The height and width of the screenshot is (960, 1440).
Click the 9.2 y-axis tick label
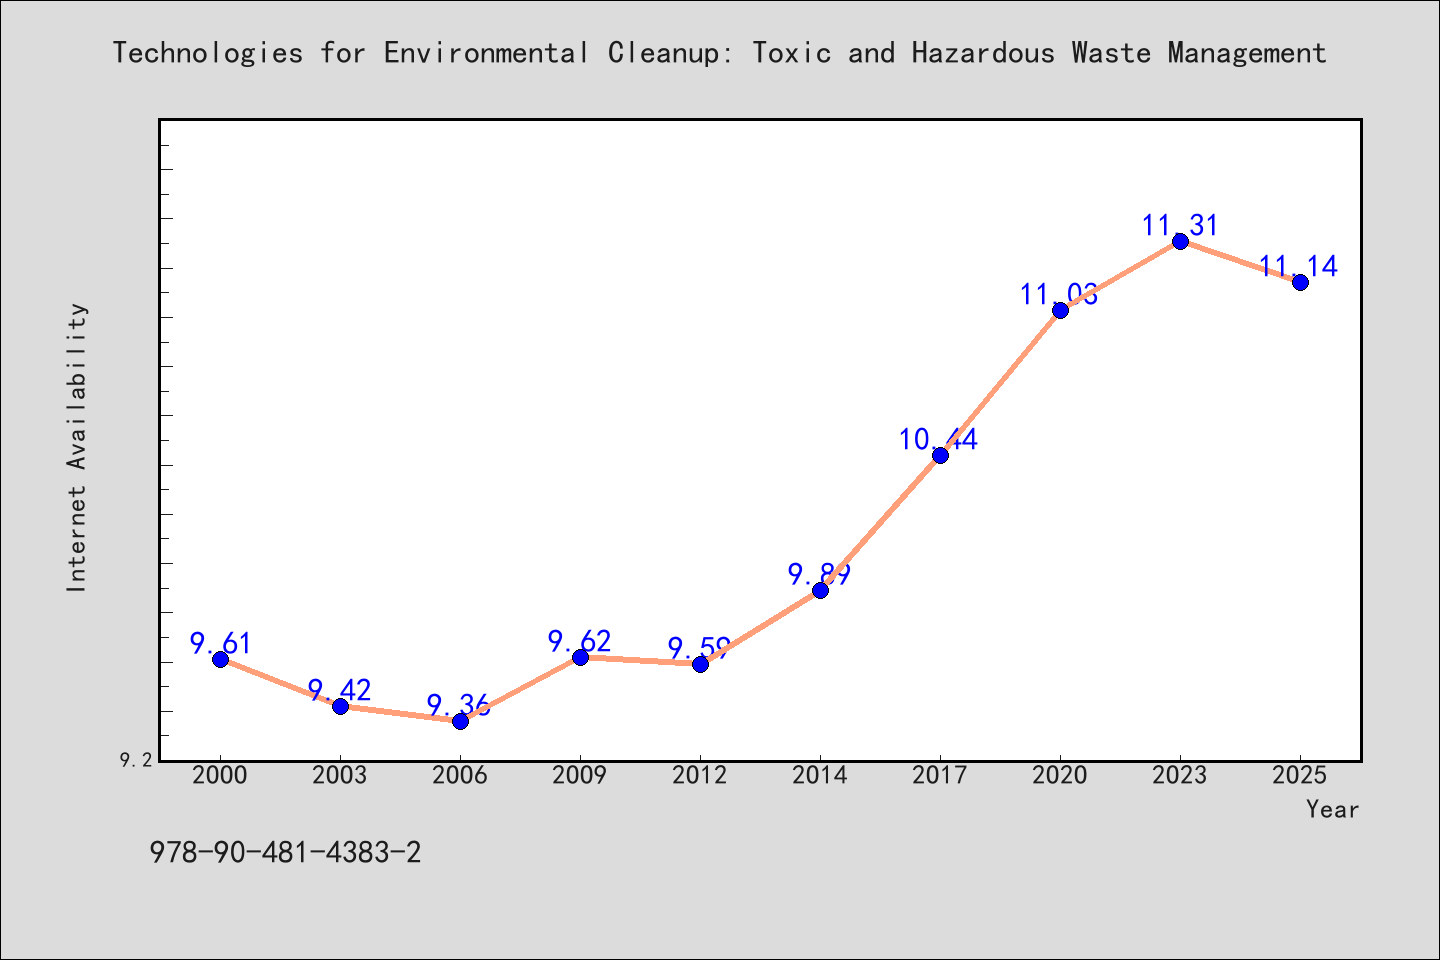pos(136,760)
